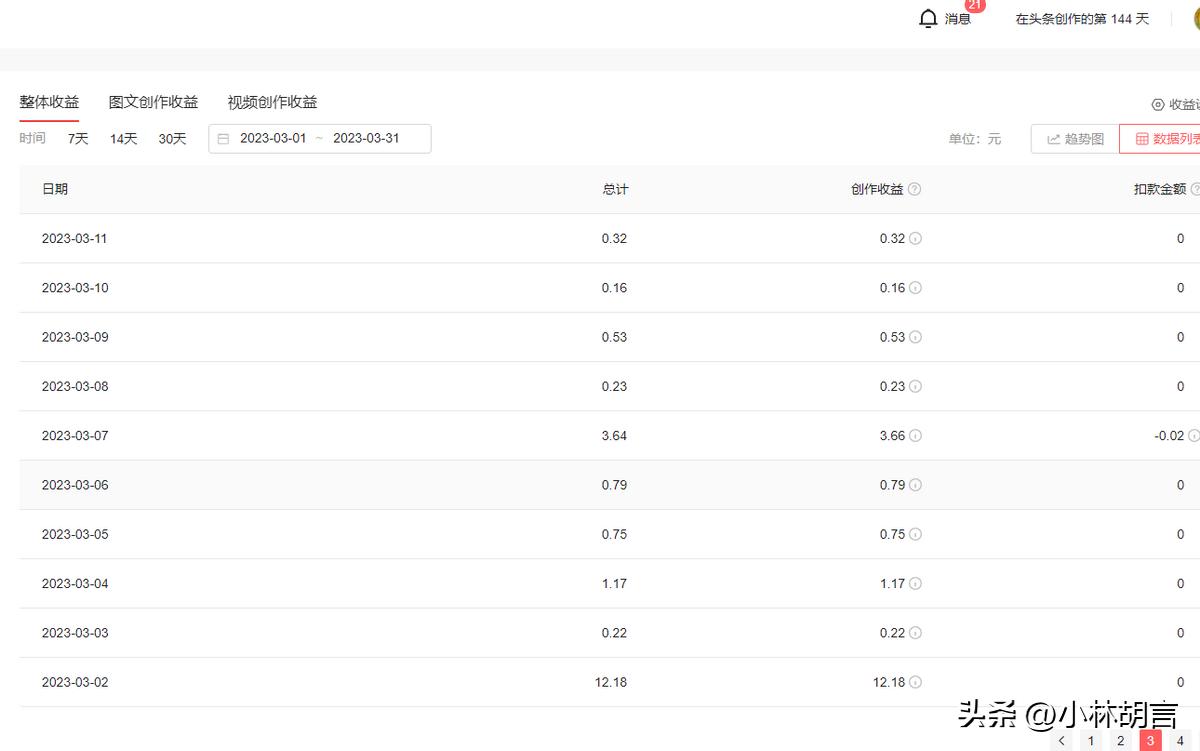Click previous page arrow in pagination
Screen dimensions: 1200x751
tap(1062, 741)
